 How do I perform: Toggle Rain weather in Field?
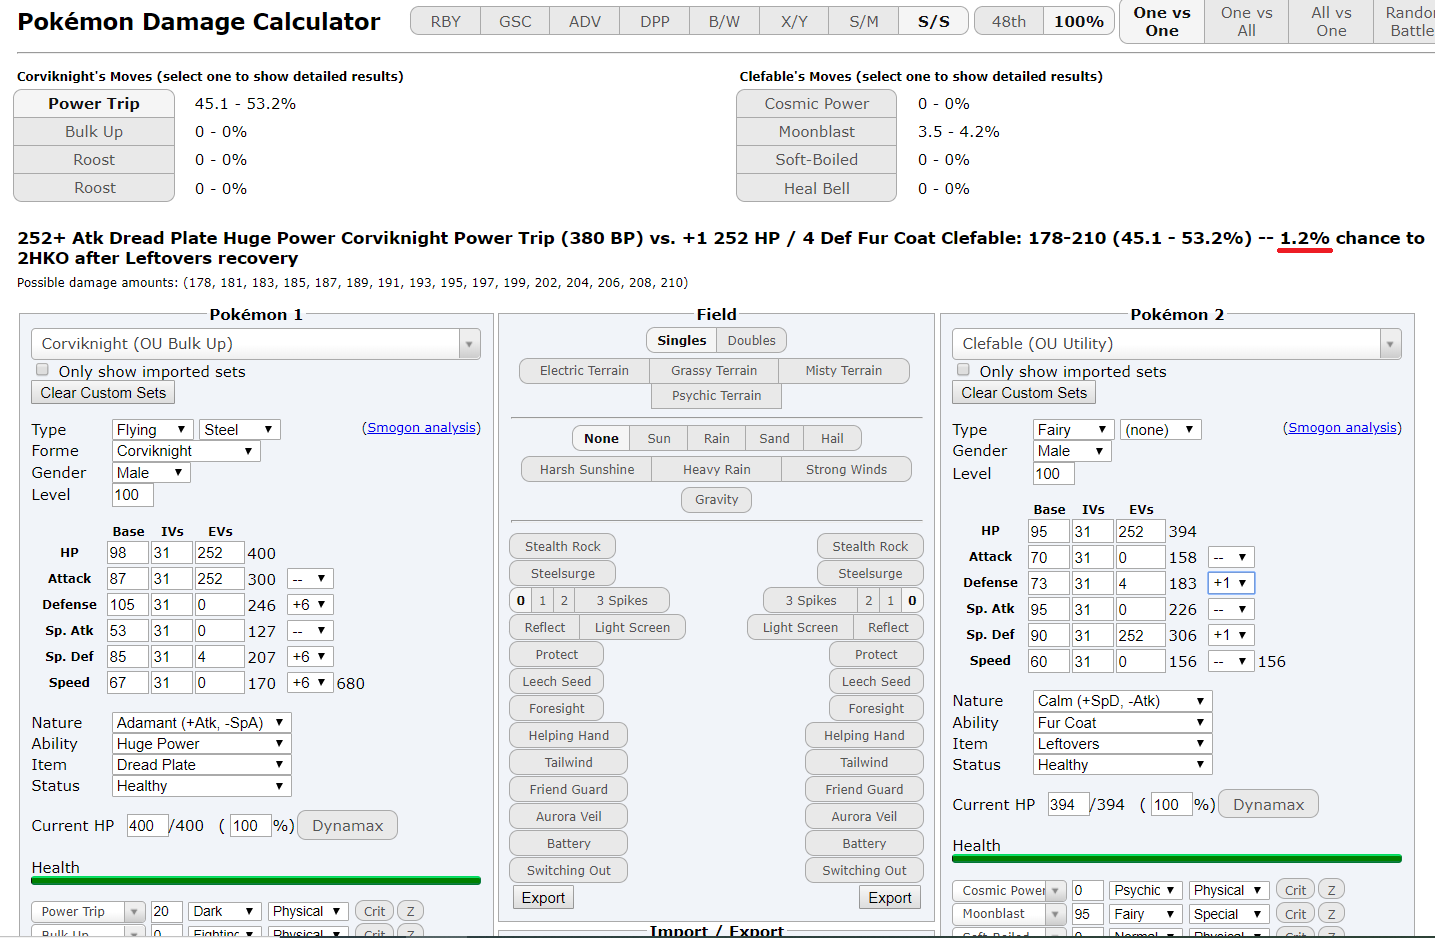pos(716,438)
